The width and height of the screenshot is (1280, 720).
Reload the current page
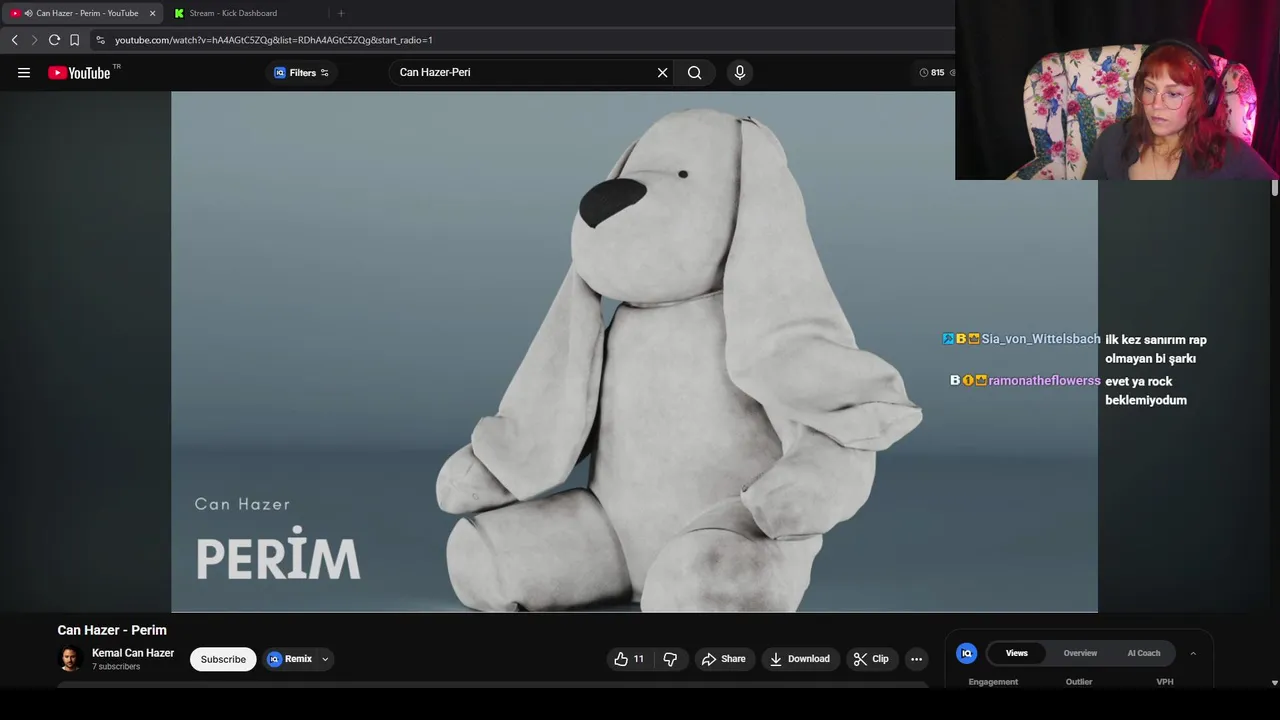(54, 40)
